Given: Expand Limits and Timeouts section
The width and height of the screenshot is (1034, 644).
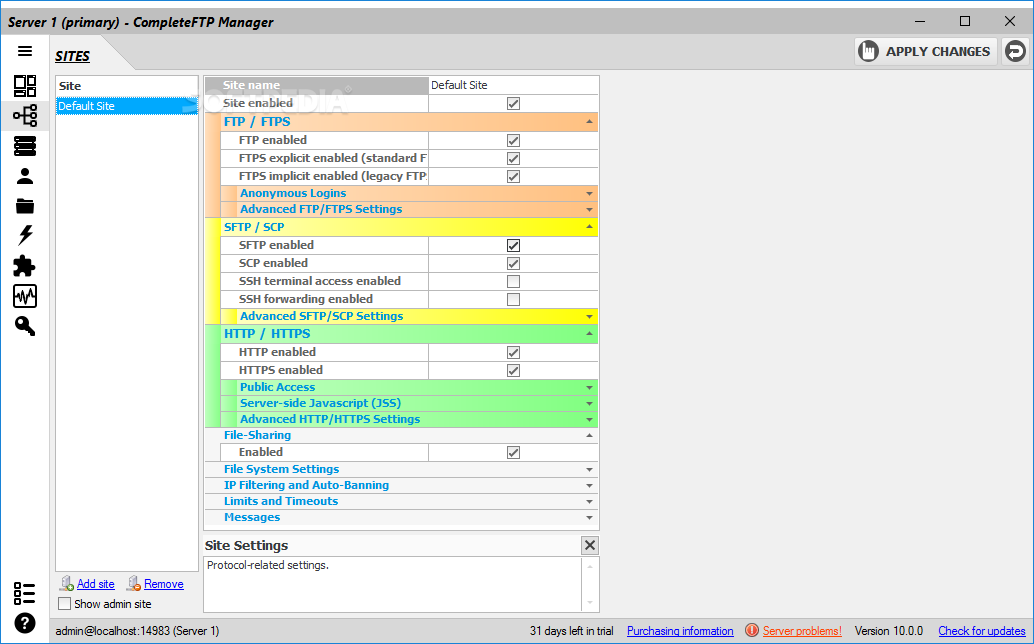Looking at the screenshot, I should pos(589,502).
